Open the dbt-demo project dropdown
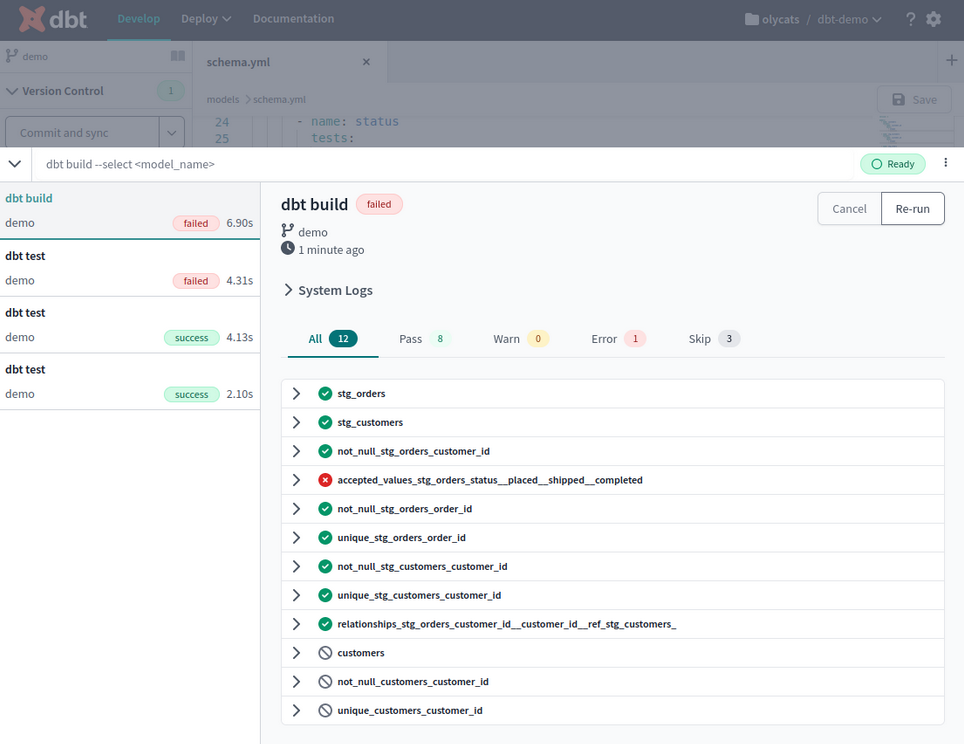This screenshot has height=744, width=964. pyautogui.click(x=849, y=19)
